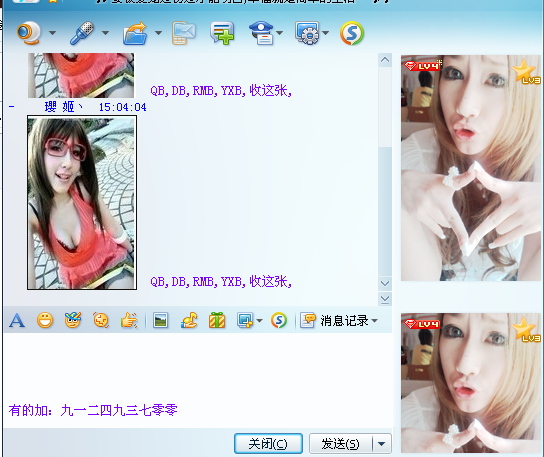544x457 pixels.
Task: Click the LV4 diamond badge on upper avatar
Action: pos(422,66)
